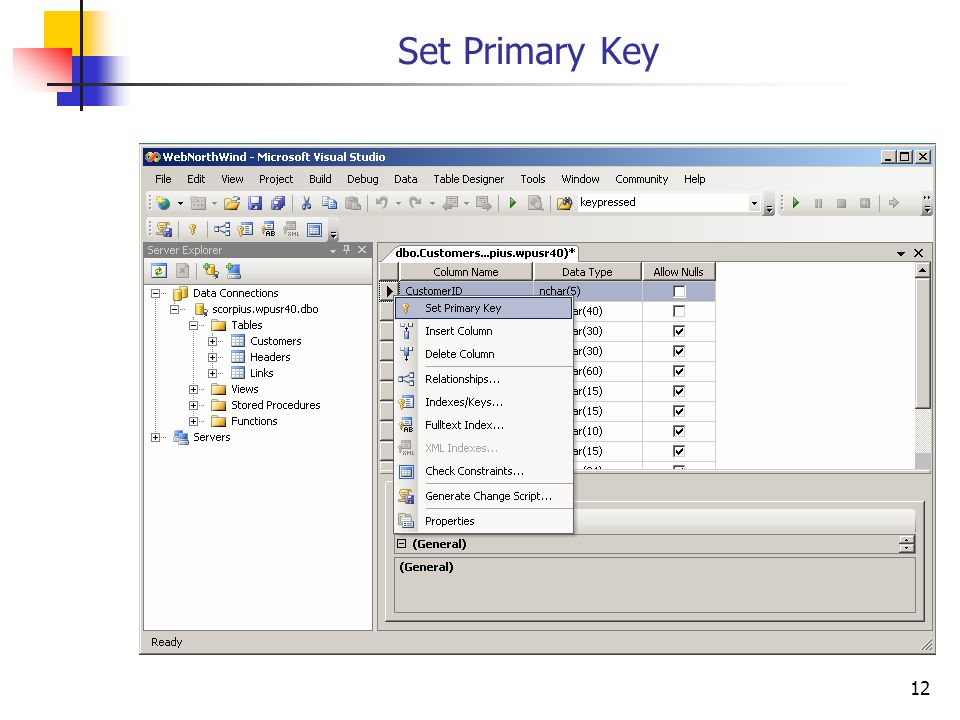Collapse the (General) properties section

pyautogui.click(x=402, y=544)
